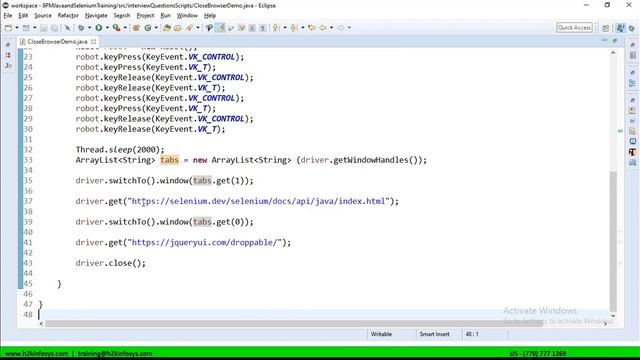Image resolution: width=640 pixels, height=360 pixels.
Task: Open the Debug icon's dropdown arrow
Action: (89, 28)
